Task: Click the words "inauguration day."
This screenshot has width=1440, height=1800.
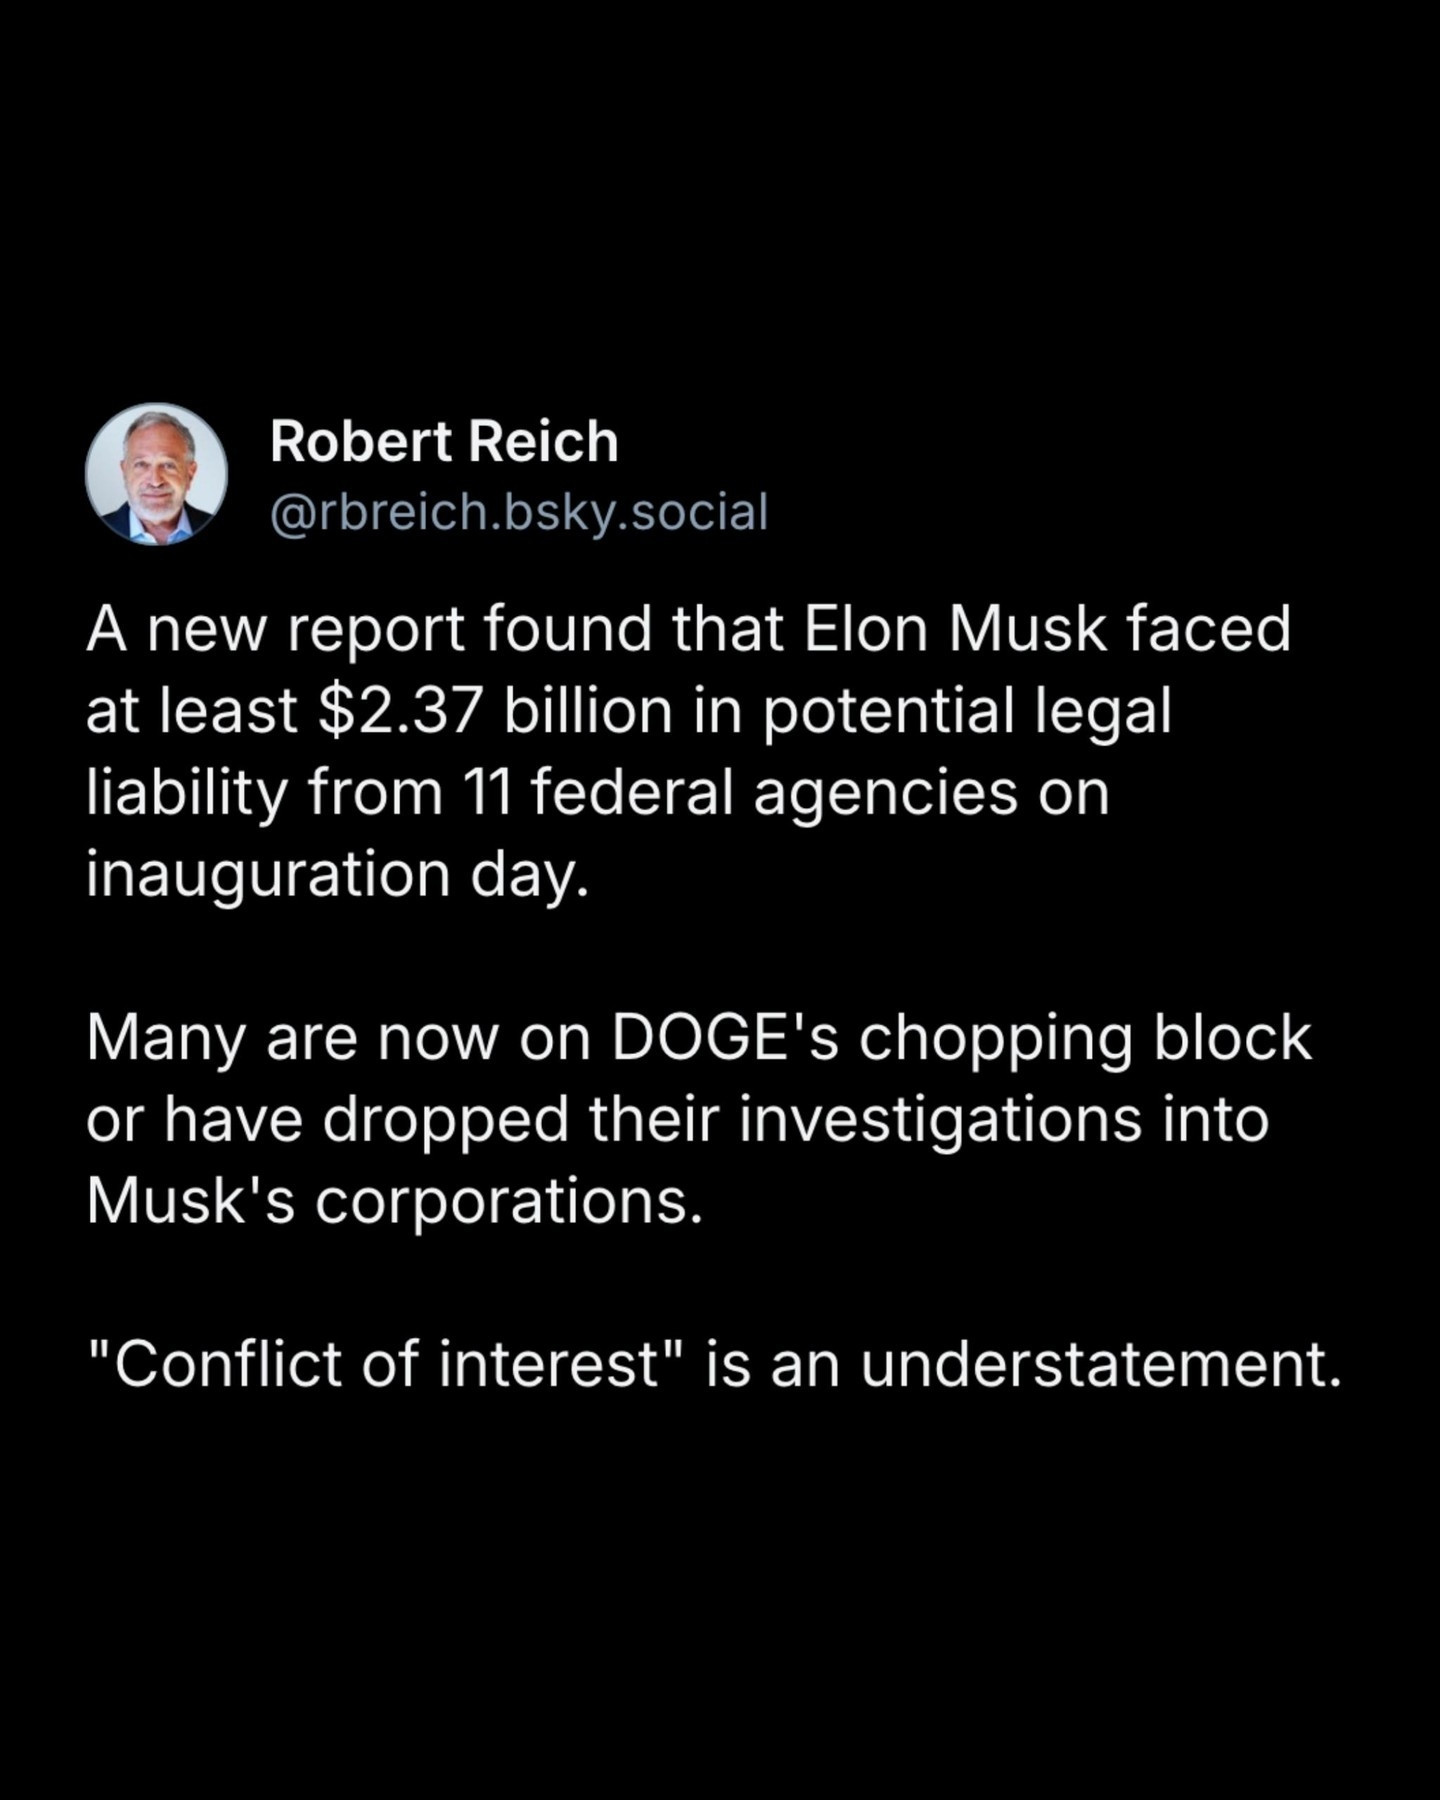Action: pyautogui.click(x=337, y=875)
